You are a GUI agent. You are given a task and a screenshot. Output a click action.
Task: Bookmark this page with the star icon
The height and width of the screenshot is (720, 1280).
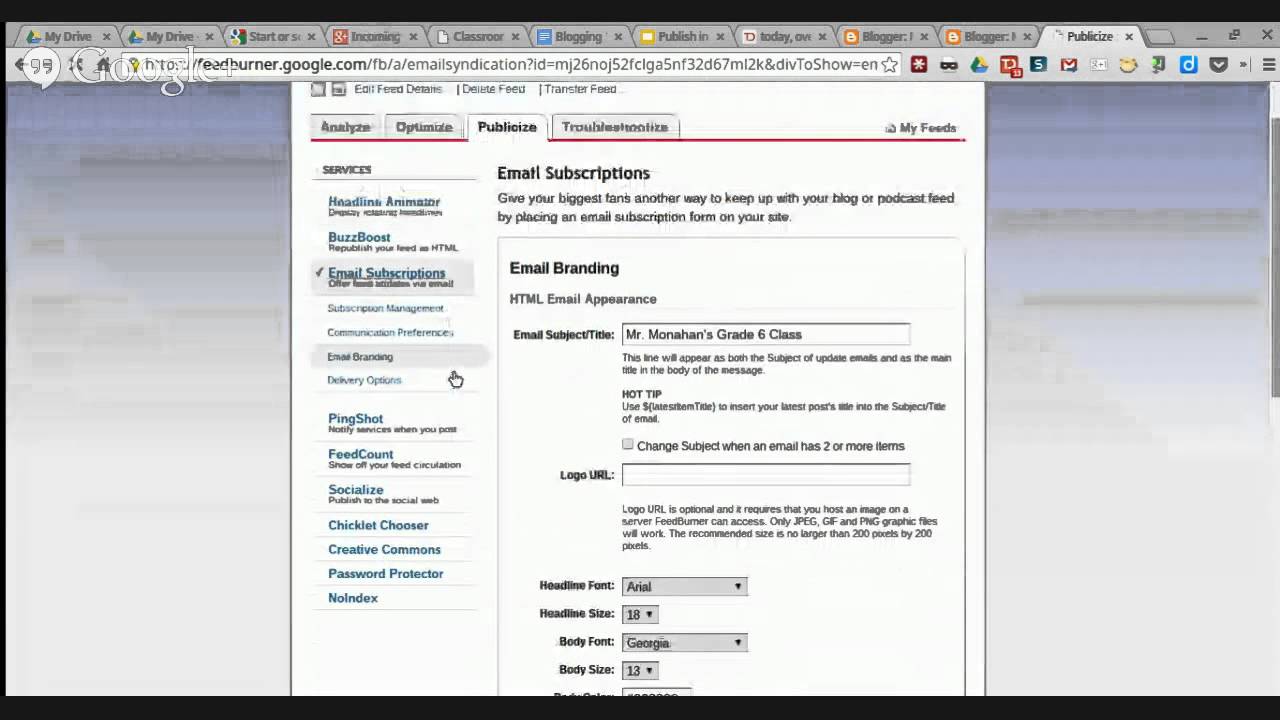point(889,65)
